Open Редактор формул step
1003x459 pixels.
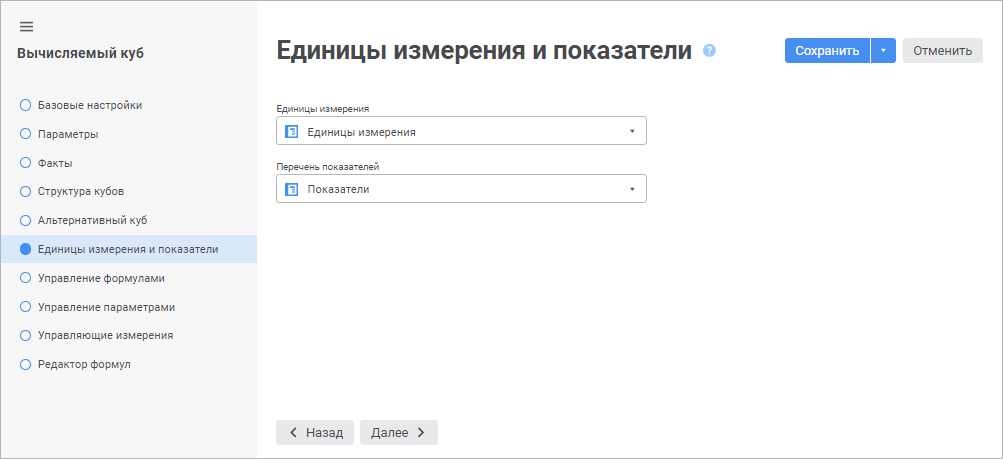point(84,364)
